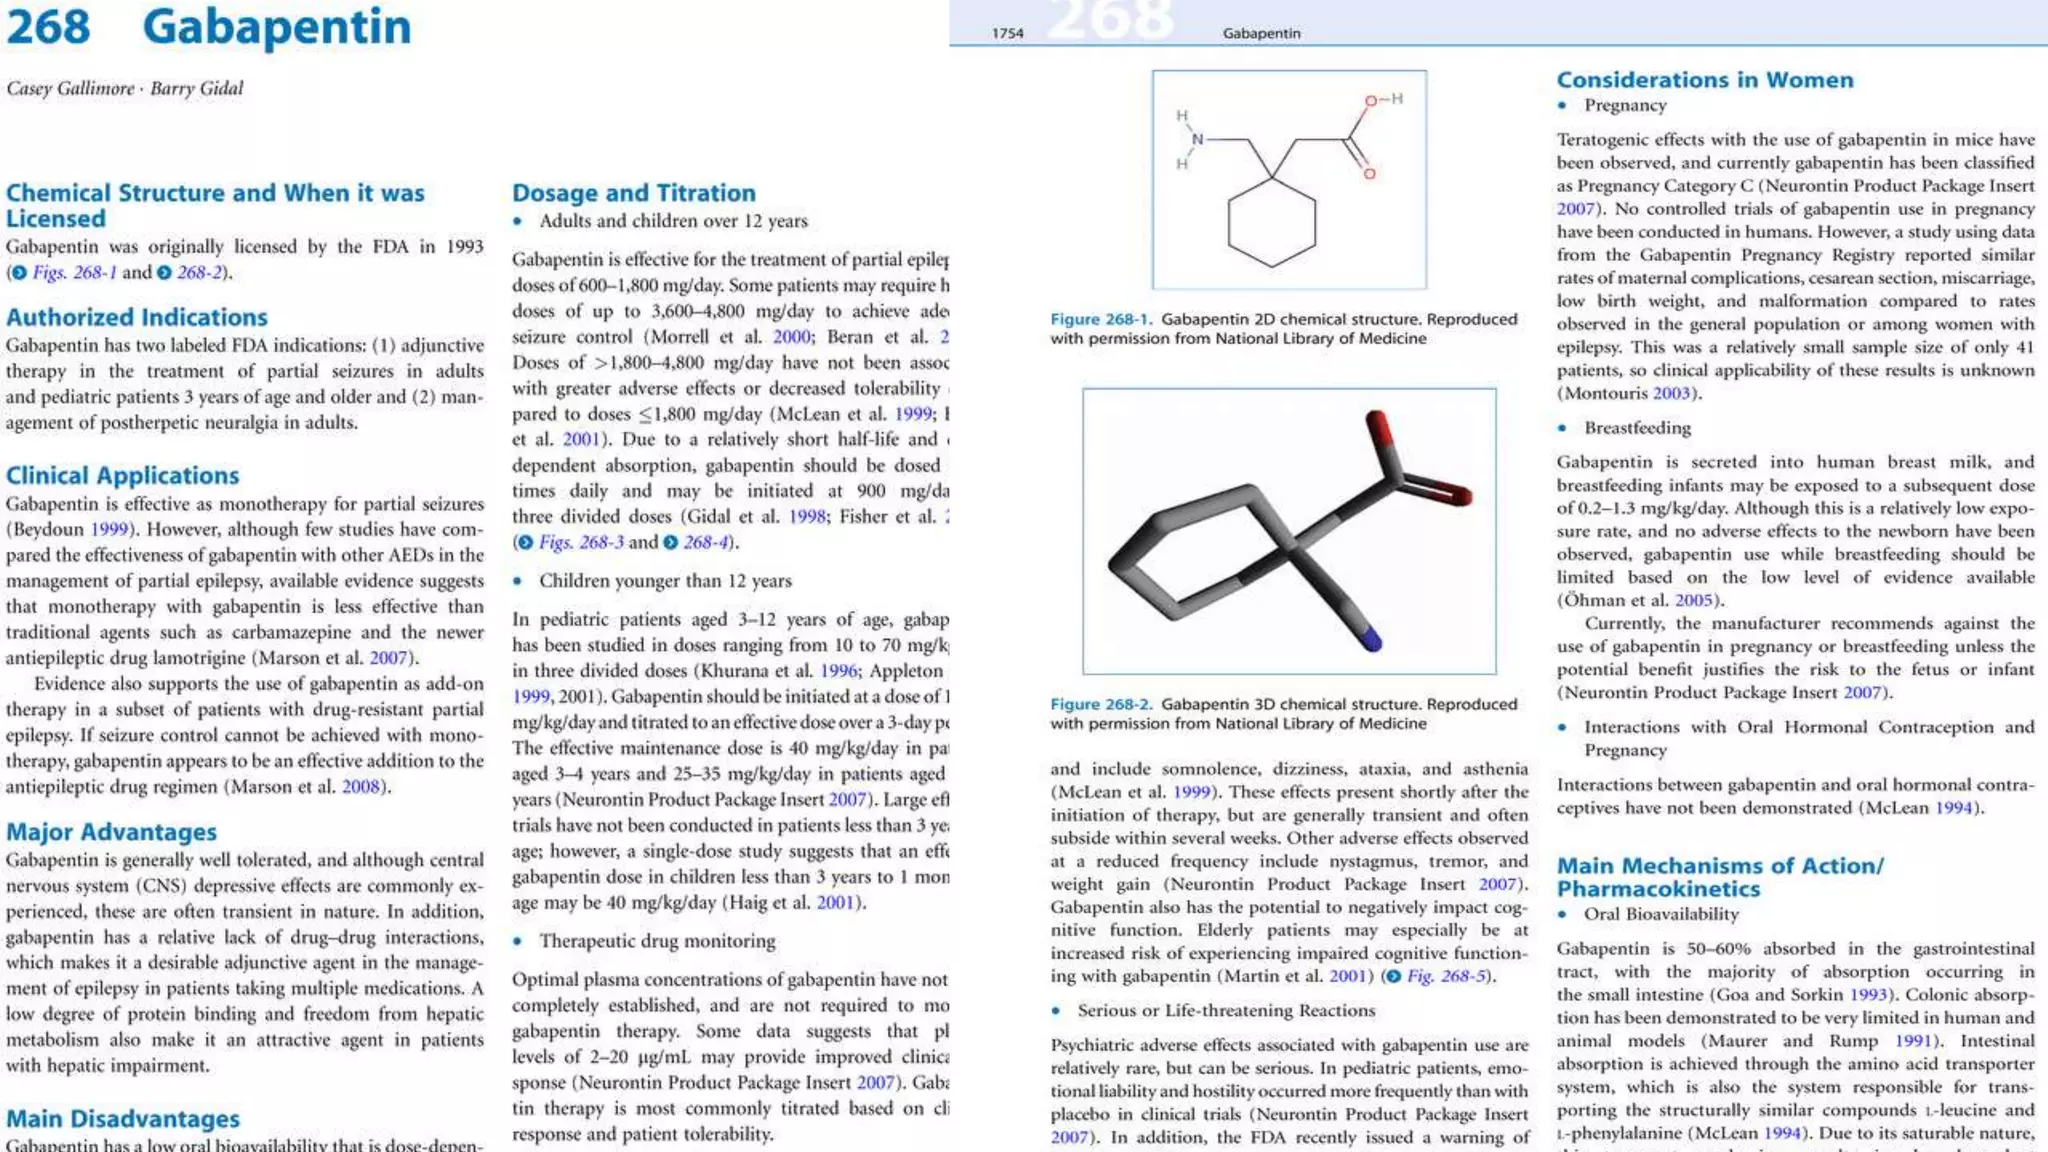
Task: Open the Martin et al. 2001 citation
Action: pos(1348,976)
